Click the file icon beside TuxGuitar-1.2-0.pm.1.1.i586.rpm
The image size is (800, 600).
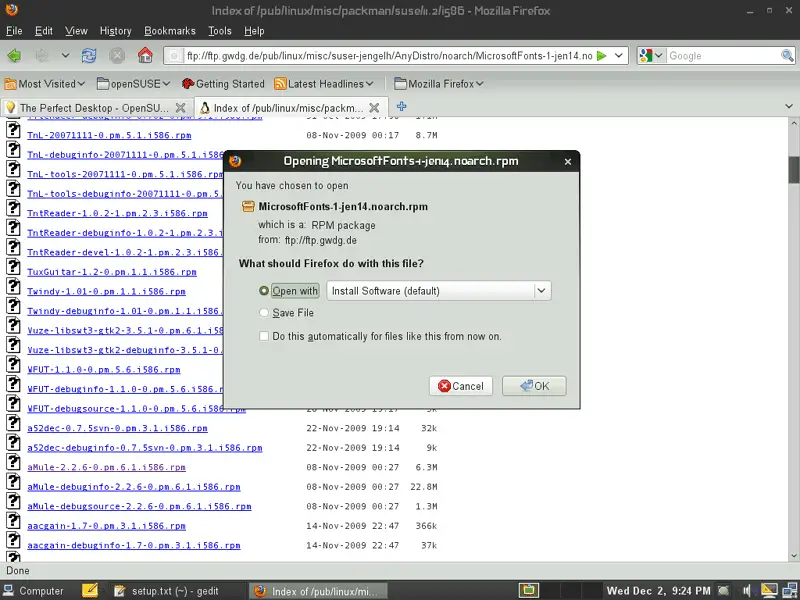pyautogui.click(x=13, y=267)
